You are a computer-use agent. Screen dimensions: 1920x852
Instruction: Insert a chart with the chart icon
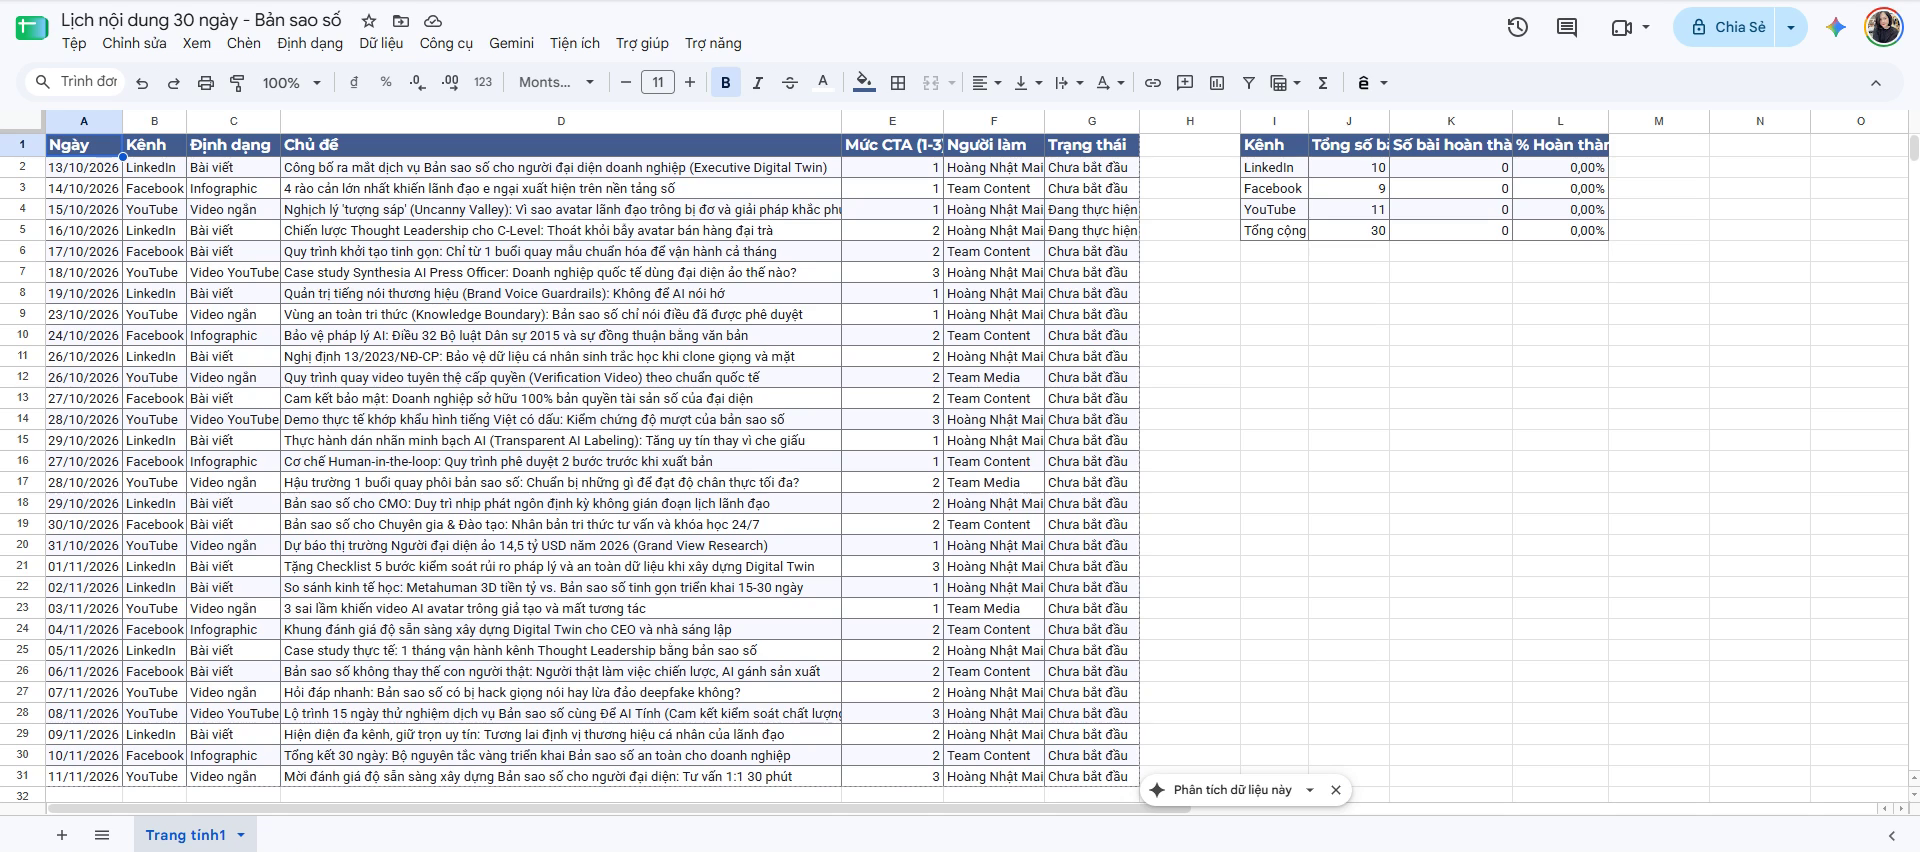click(1217, 83)
